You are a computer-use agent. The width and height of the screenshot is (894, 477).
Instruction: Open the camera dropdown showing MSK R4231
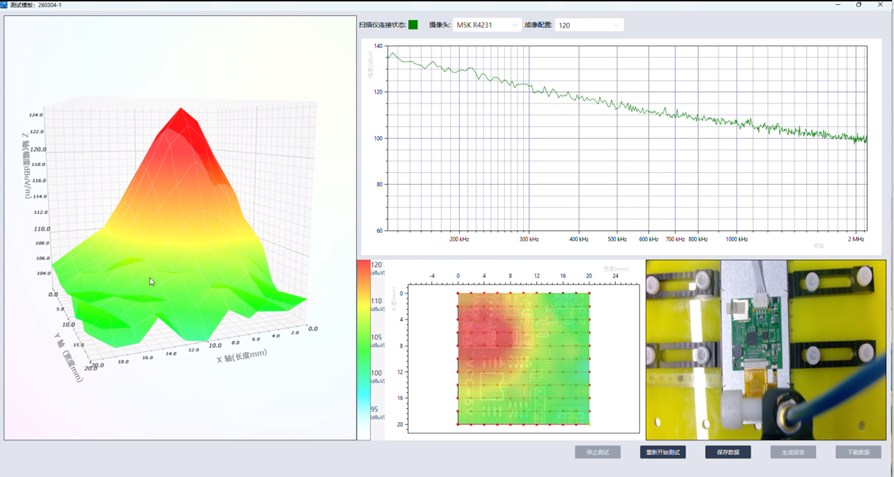click(487, 25)
